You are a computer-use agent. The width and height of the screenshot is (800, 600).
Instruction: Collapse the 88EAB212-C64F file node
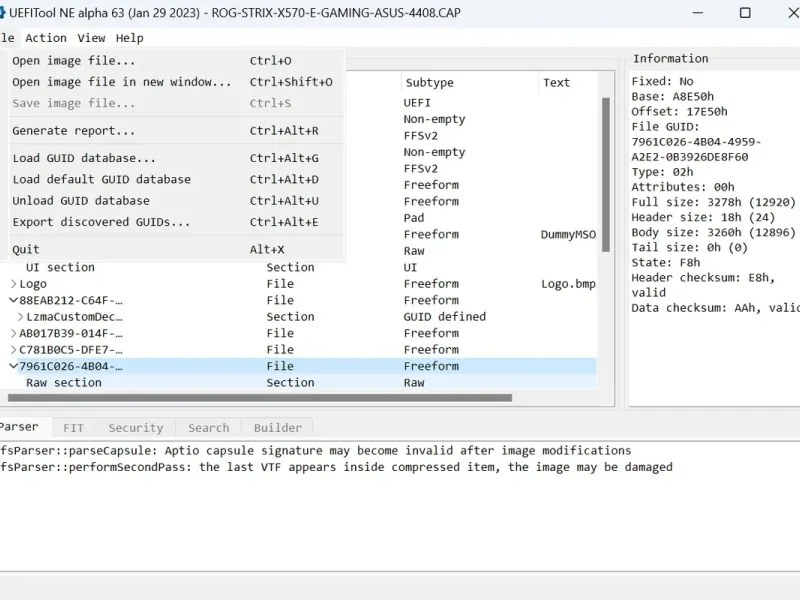pos(13,300)
